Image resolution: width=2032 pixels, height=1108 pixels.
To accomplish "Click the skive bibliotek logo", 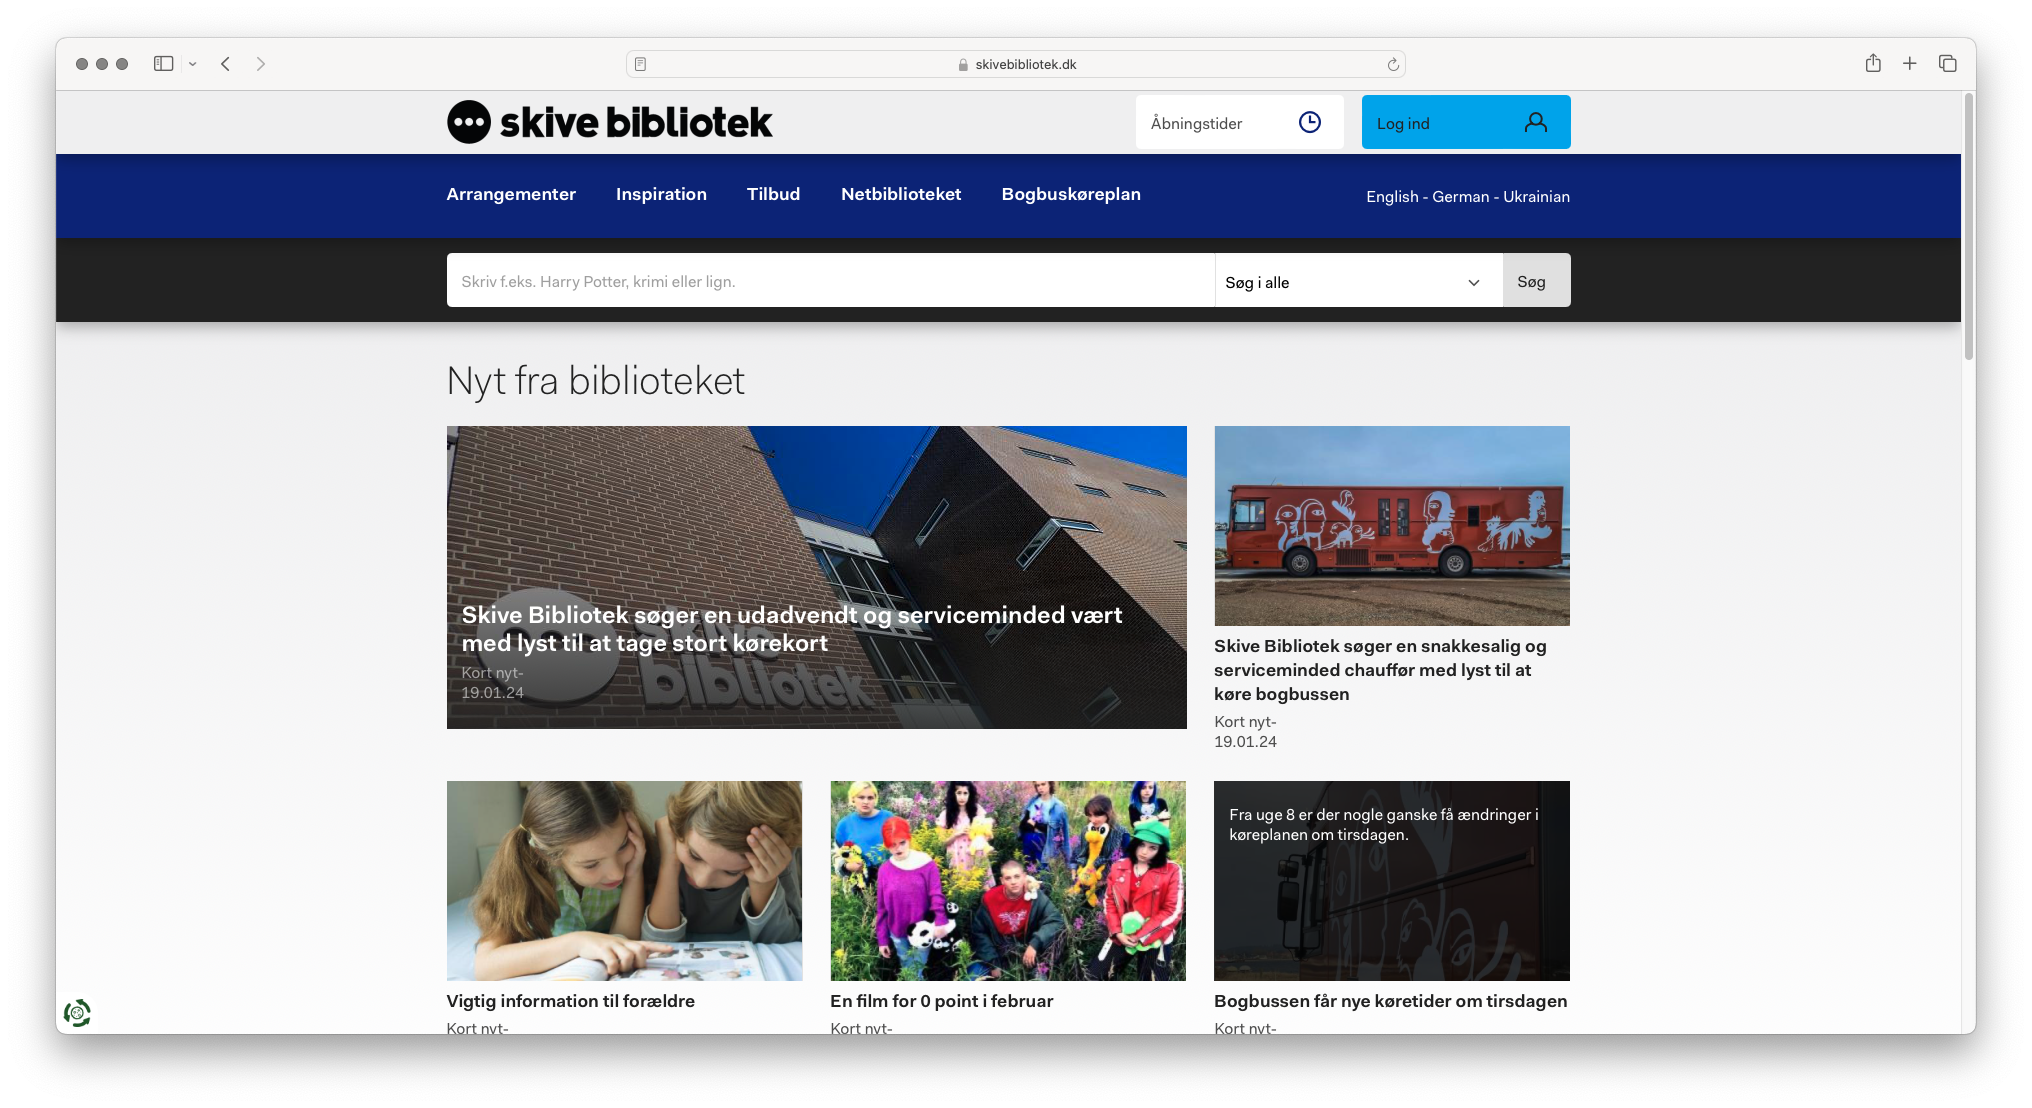I will pos(609,122).
